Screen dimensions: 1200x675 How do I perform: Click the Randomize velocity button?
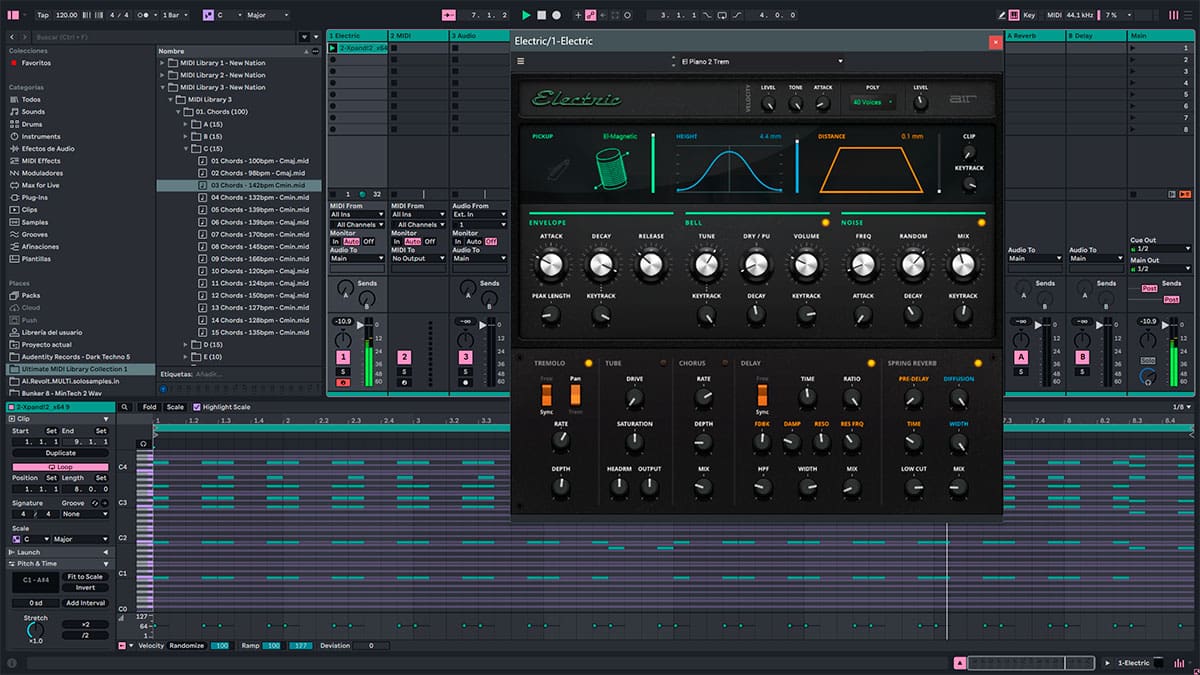pos(186,646)
